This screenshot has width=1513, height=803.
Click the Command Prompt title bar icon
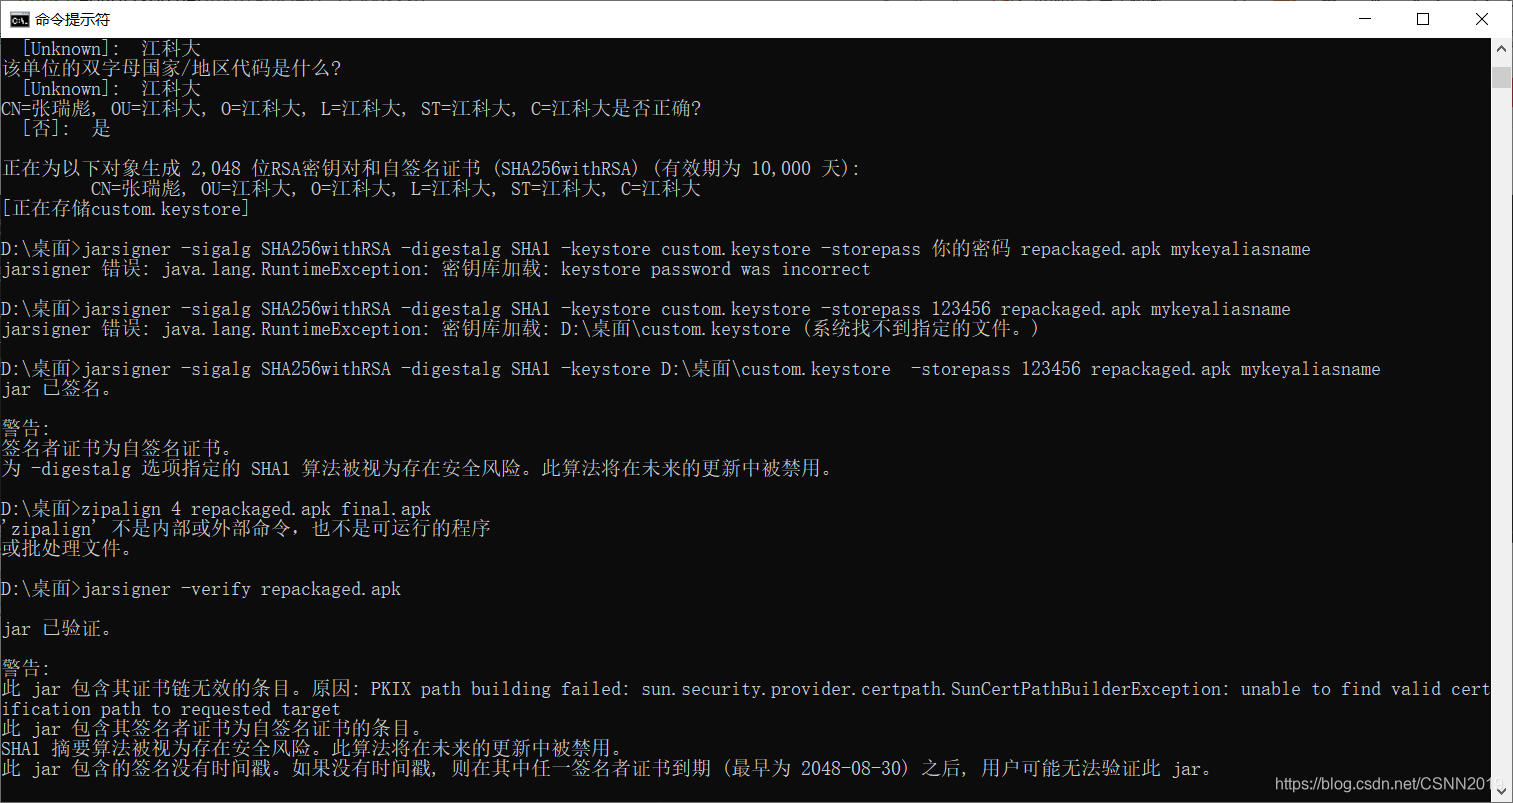coord(19,19)
